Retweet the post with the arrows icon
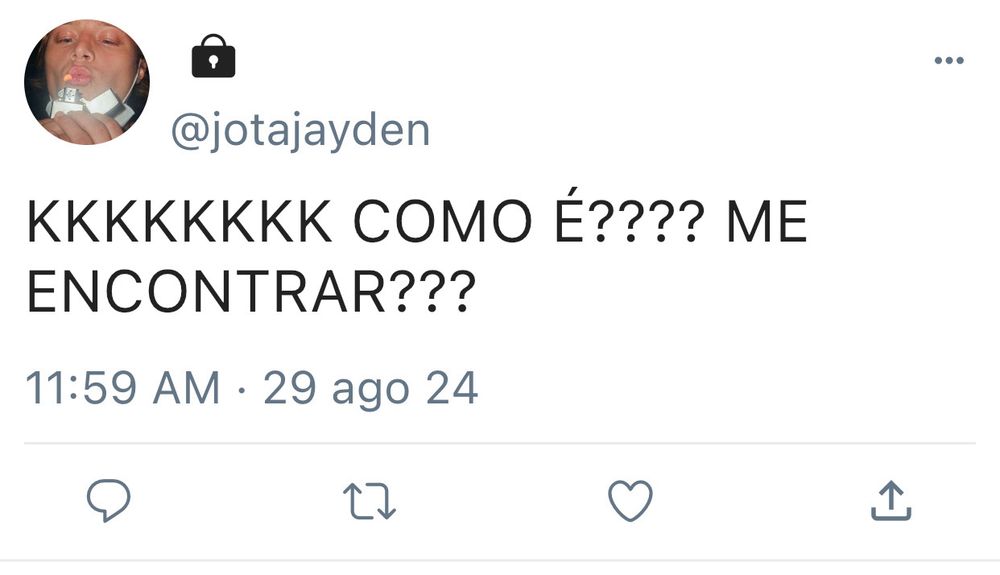Image resolution: width=1000 pixels, height=575 pixels. [369, 501]
